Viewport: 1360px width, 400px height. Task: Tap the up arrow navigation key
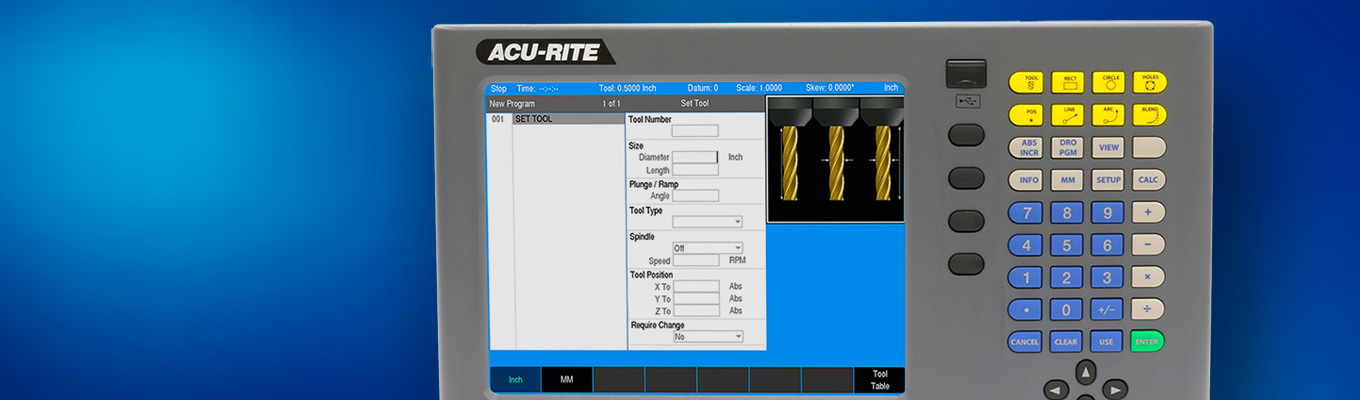1086,372
